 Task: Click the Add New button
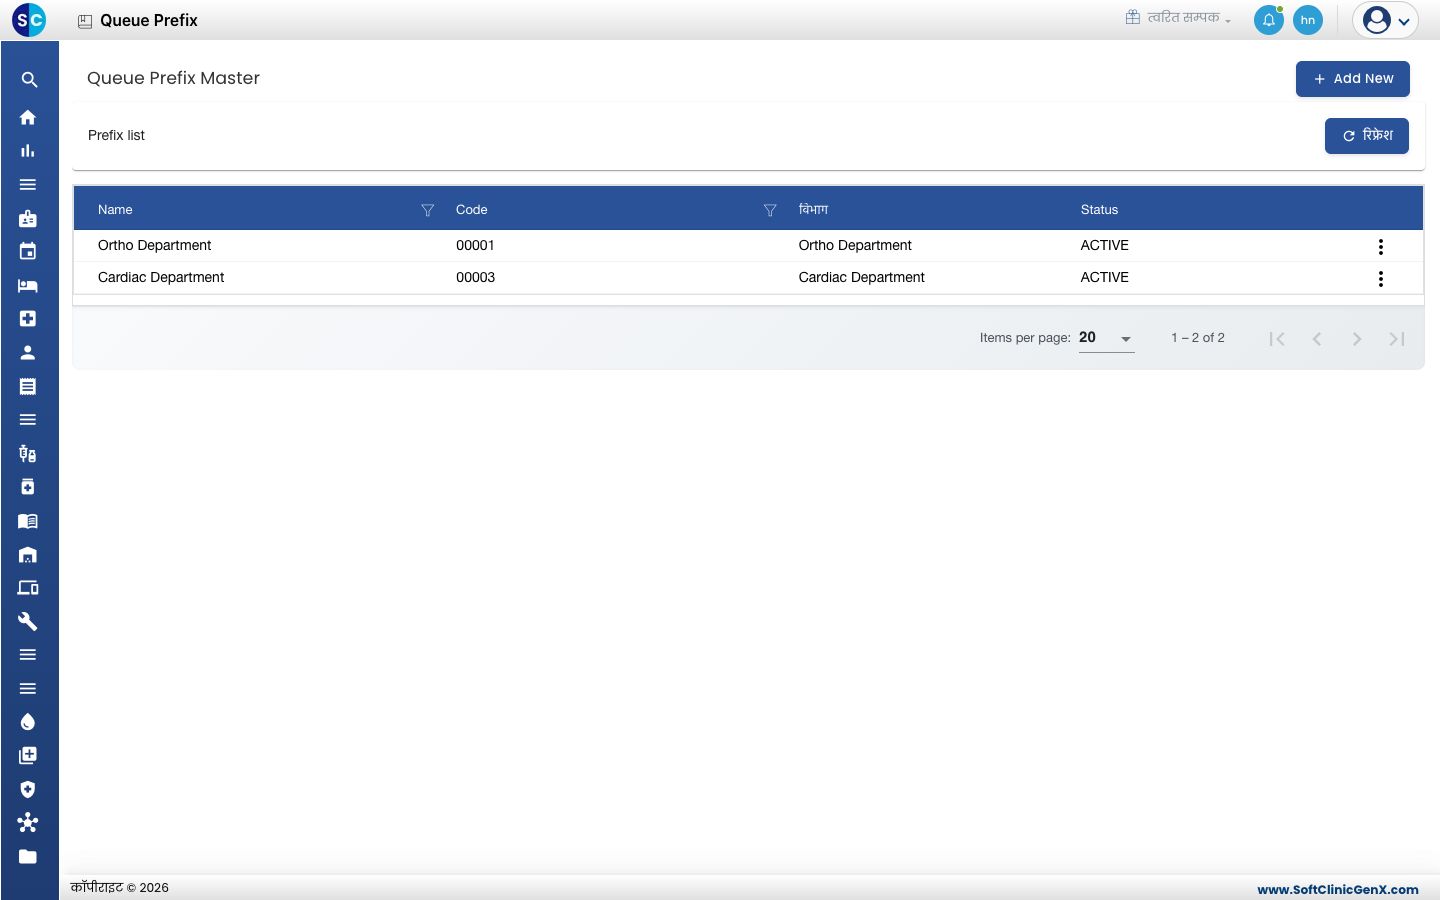(x=1353, y=79)
